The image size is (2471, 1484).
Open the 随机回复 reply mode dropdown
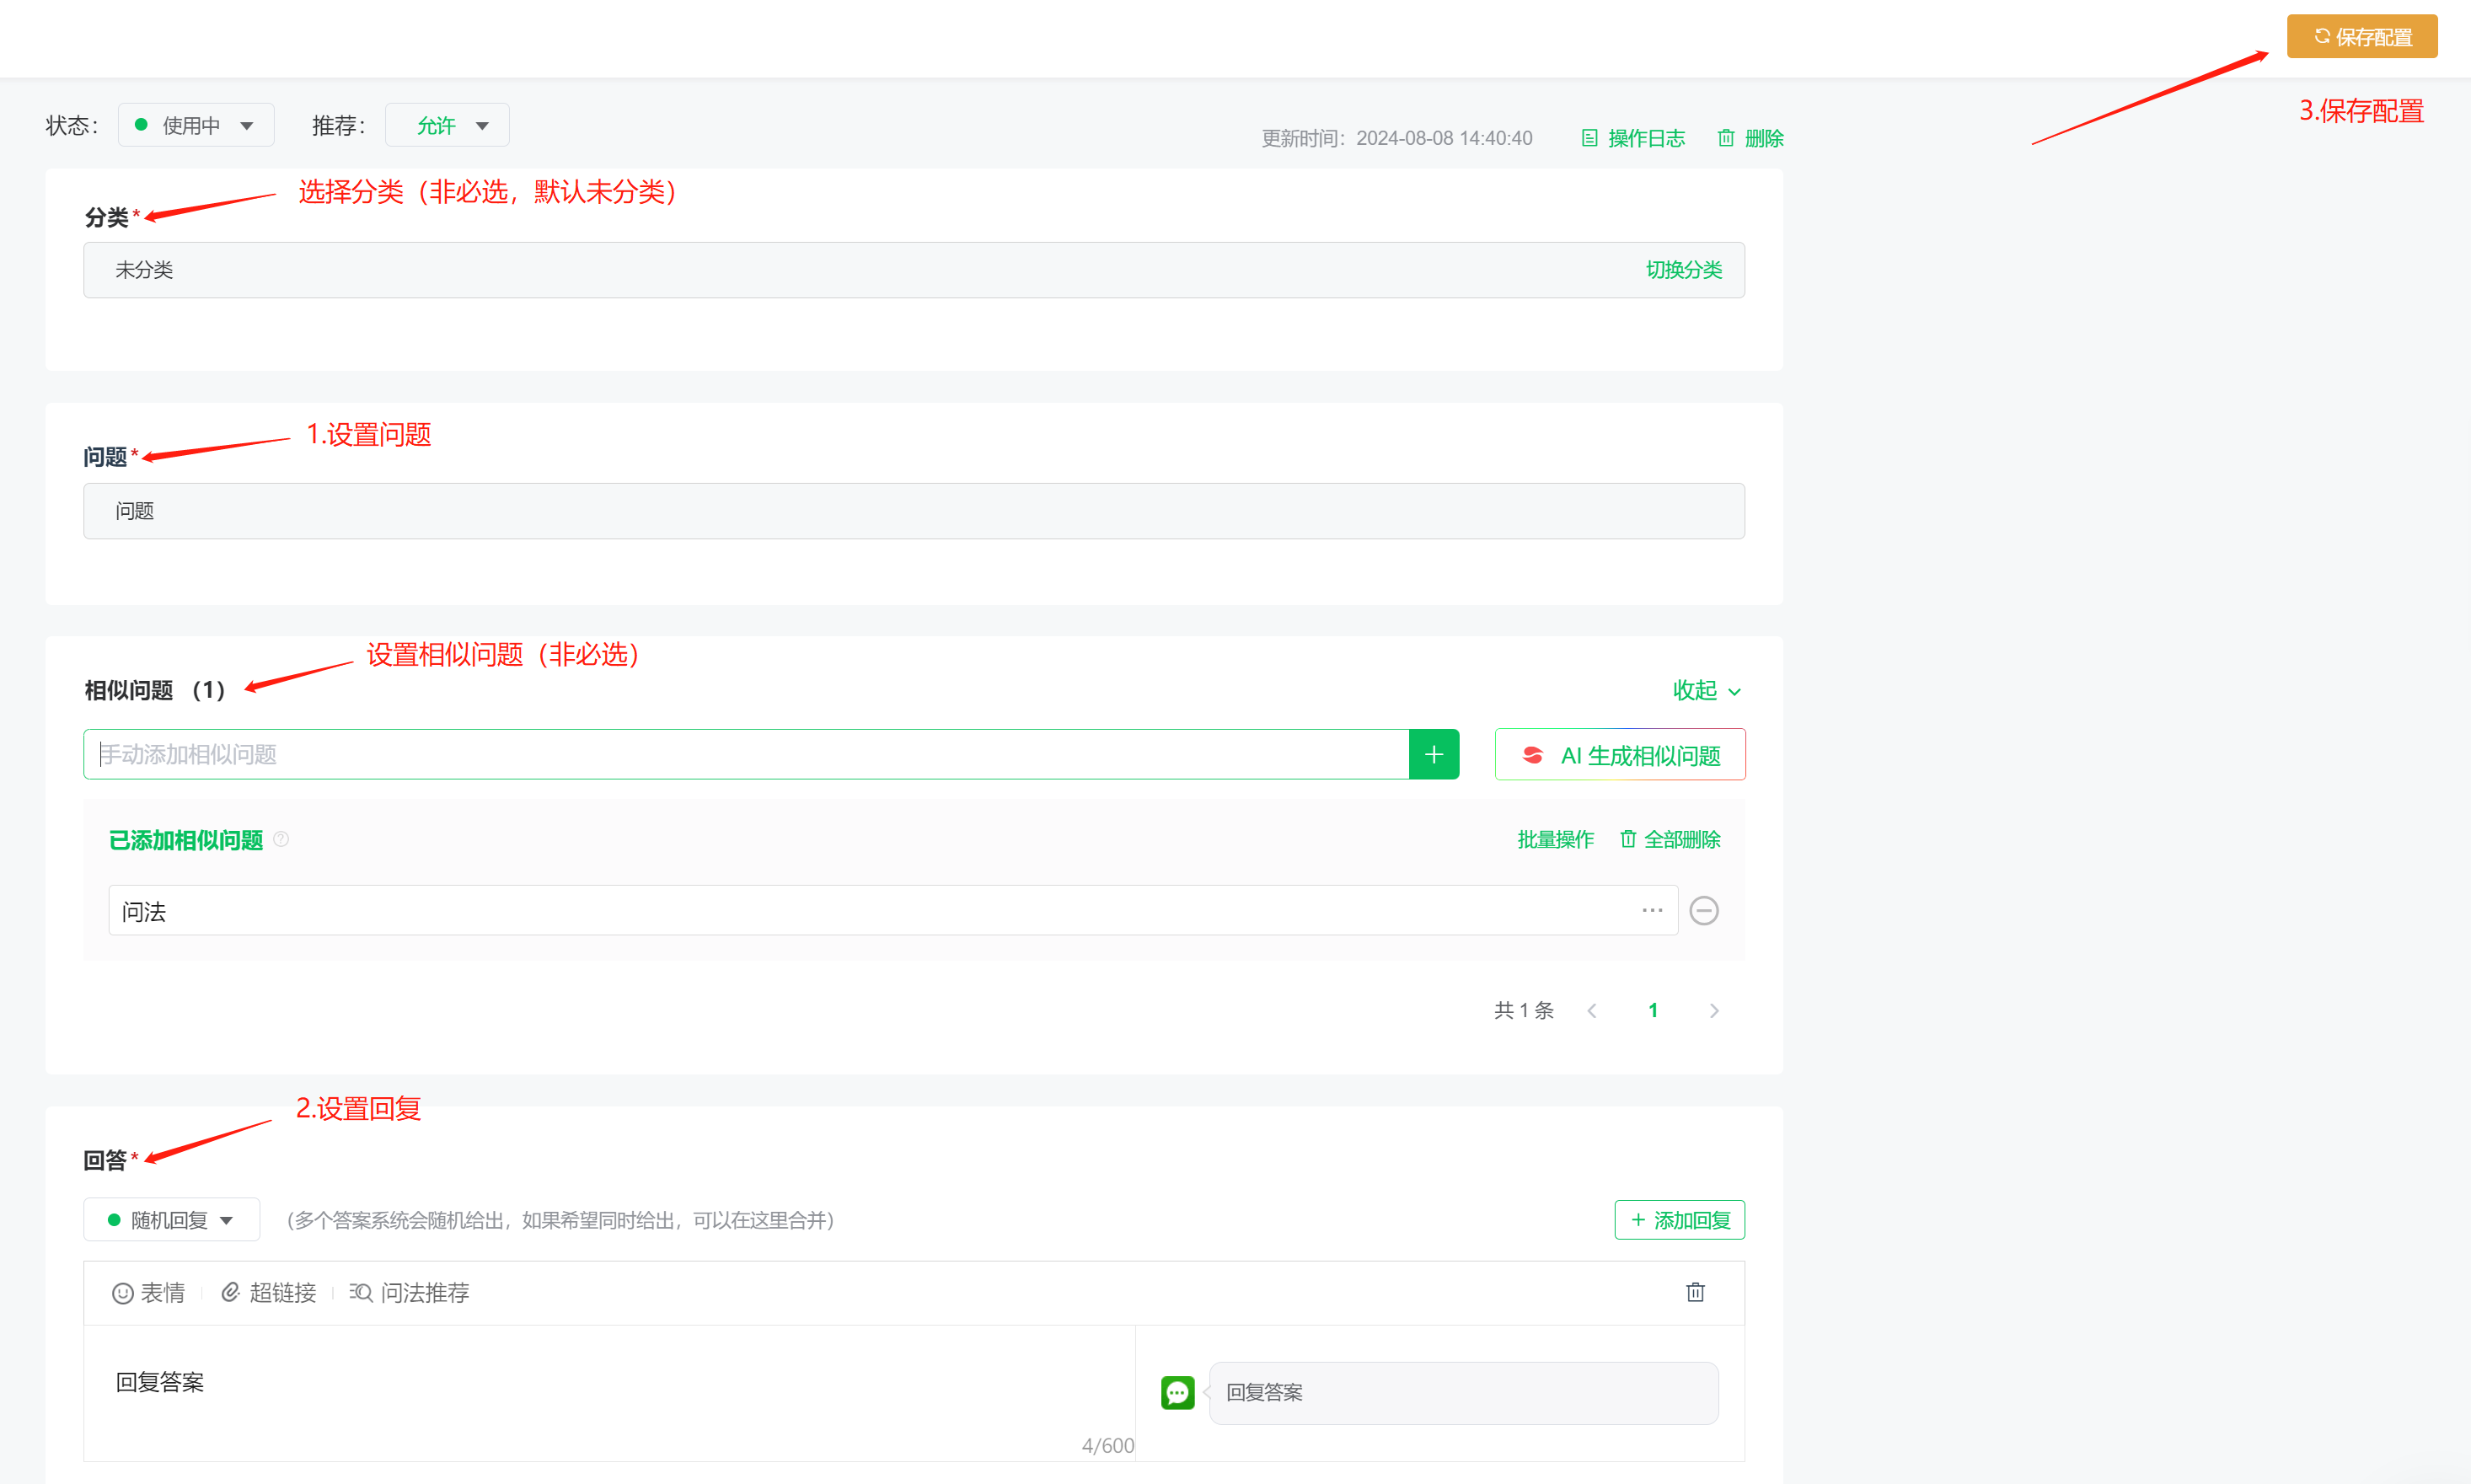(171, 1220)
